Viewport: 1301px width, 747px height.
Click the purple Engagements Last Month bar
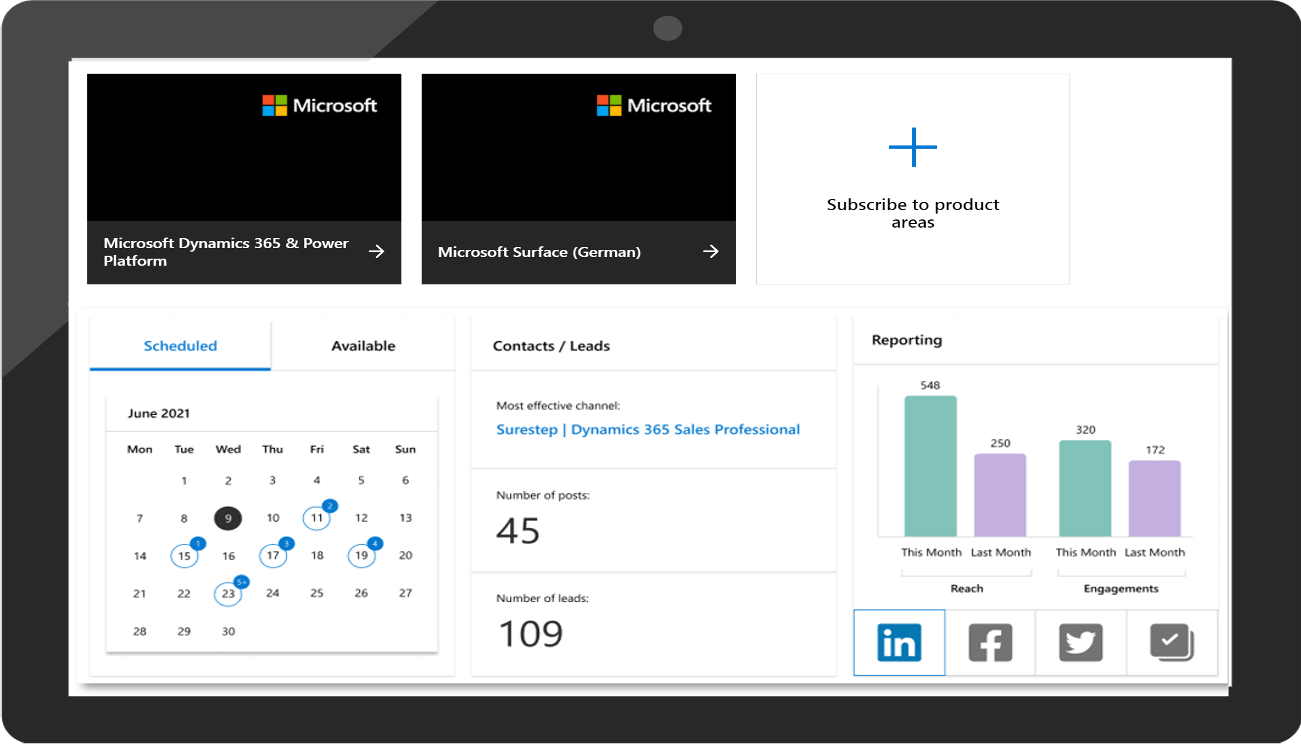coord(1154,499)
